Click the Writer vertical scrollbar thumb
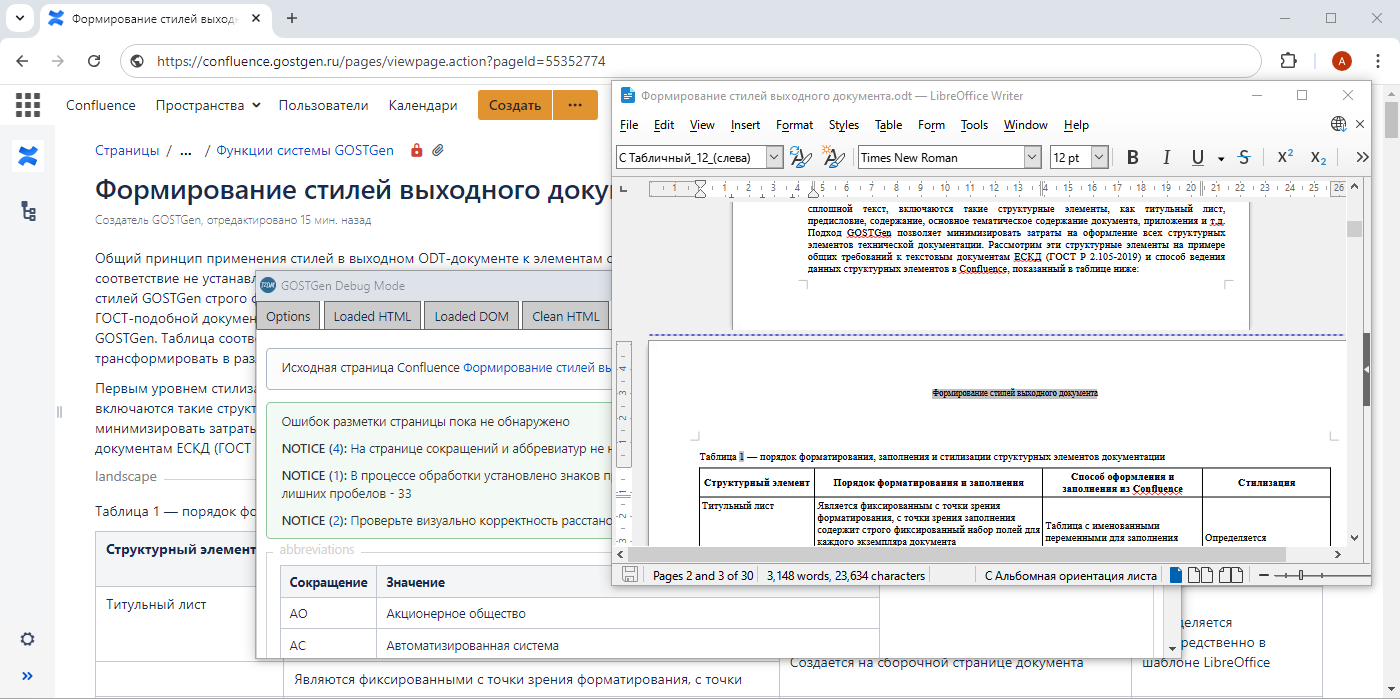1400x700 pixels. click(x=1354, y=229)
